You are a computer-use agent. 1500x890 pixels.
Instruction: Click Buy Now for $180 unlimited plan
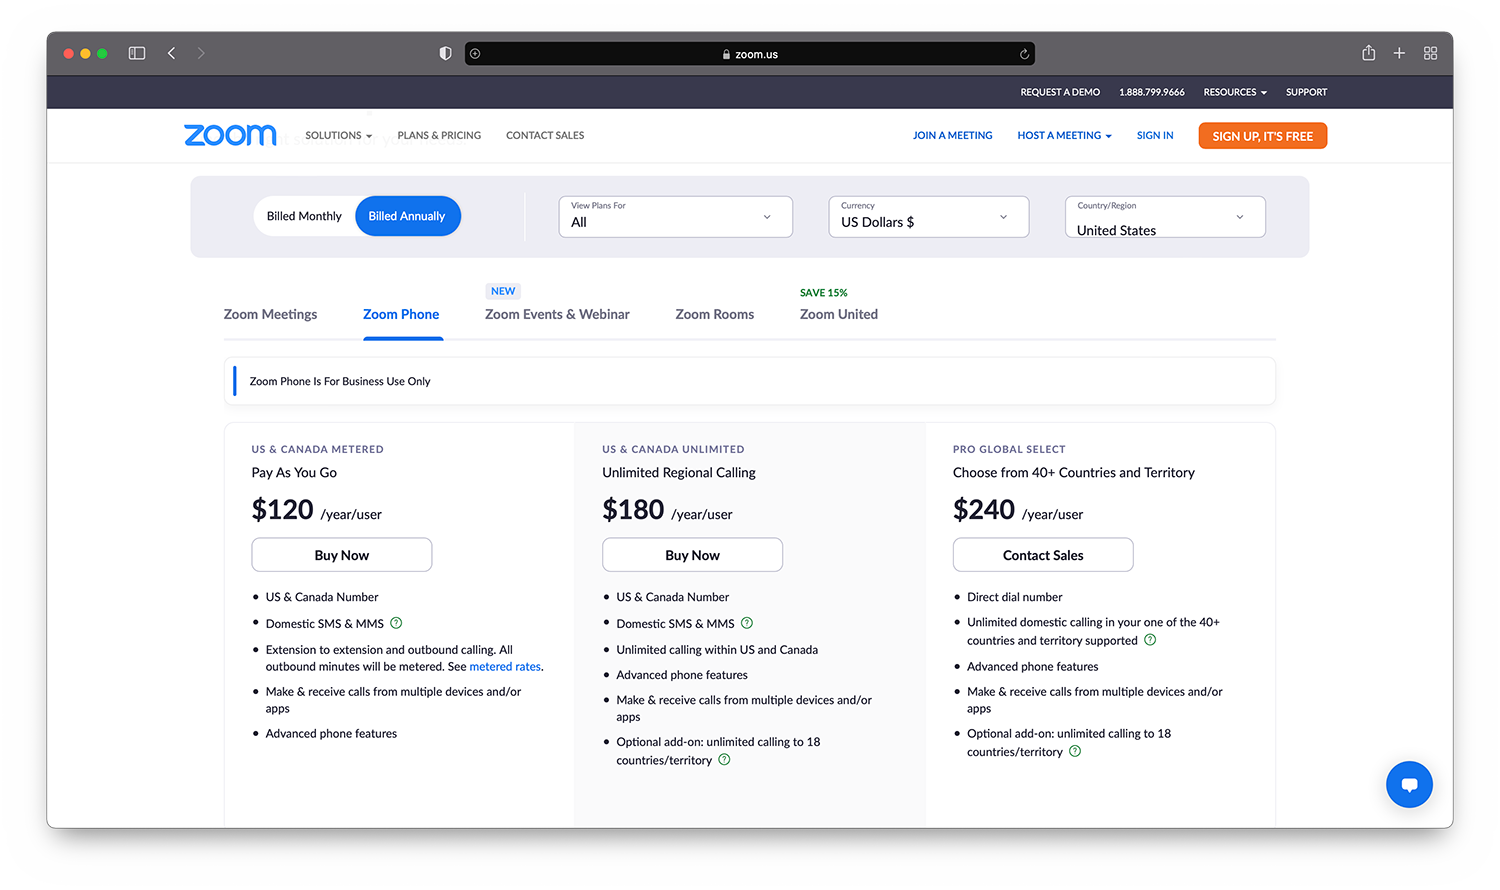[x=692, y=555]
